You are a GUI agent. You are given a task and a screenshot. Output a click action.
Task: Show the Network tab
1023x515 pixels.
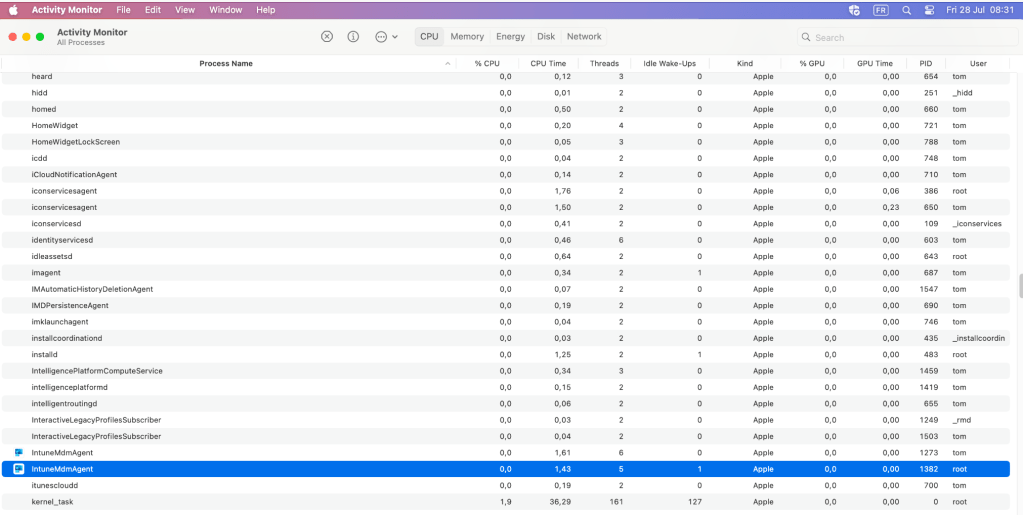pos(584,37)
